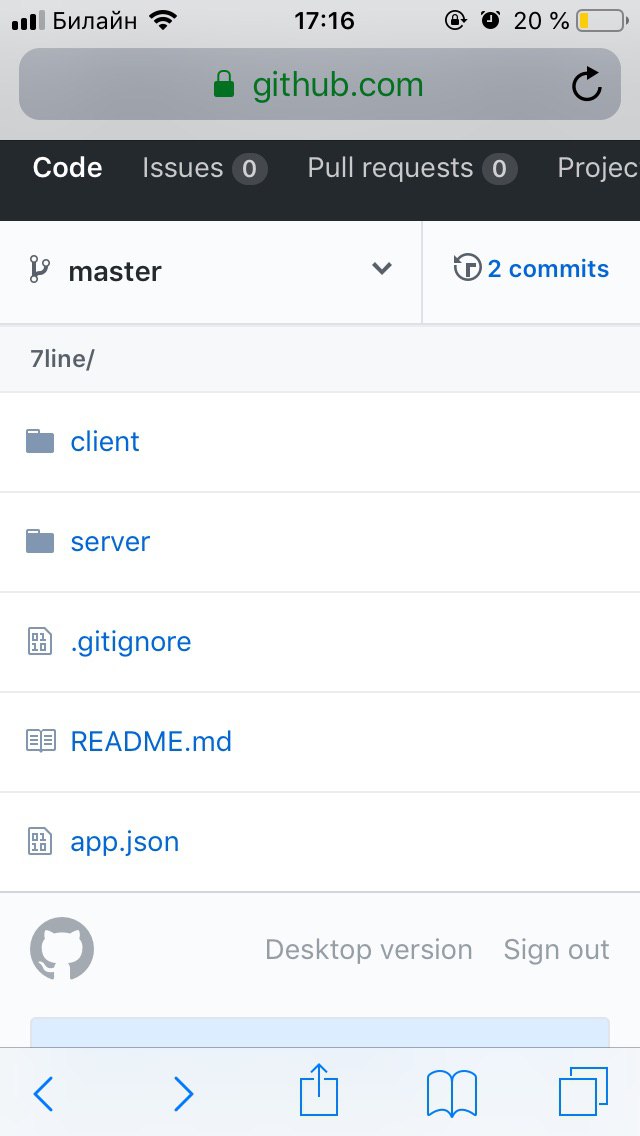Tap the cellular signal bars
The height and width of the screenshot is (1136, 640).
(x=28, y=20)
